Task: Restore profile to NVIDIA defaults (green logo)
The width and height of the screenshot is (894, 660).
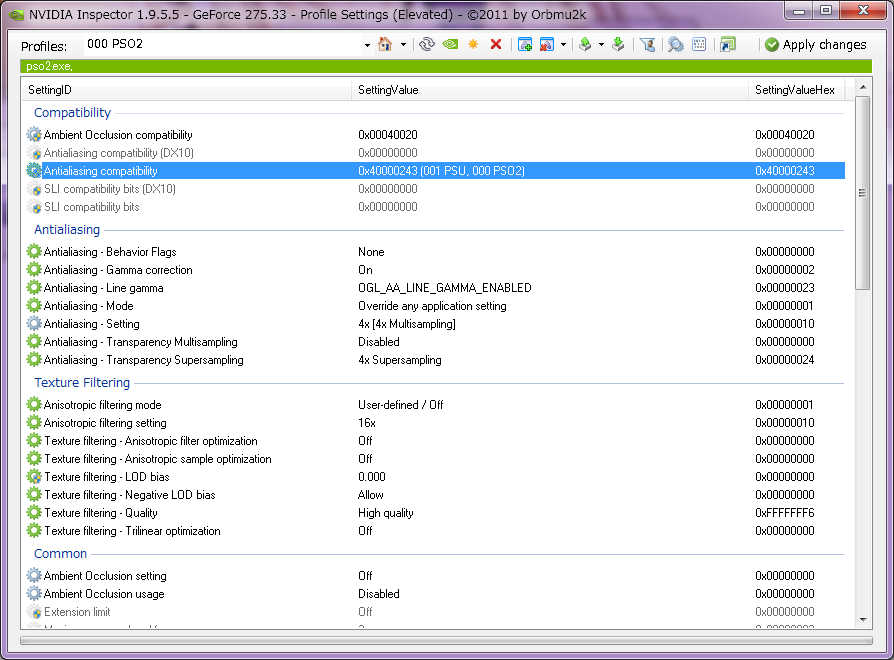Action: click(x=450, y=44)
